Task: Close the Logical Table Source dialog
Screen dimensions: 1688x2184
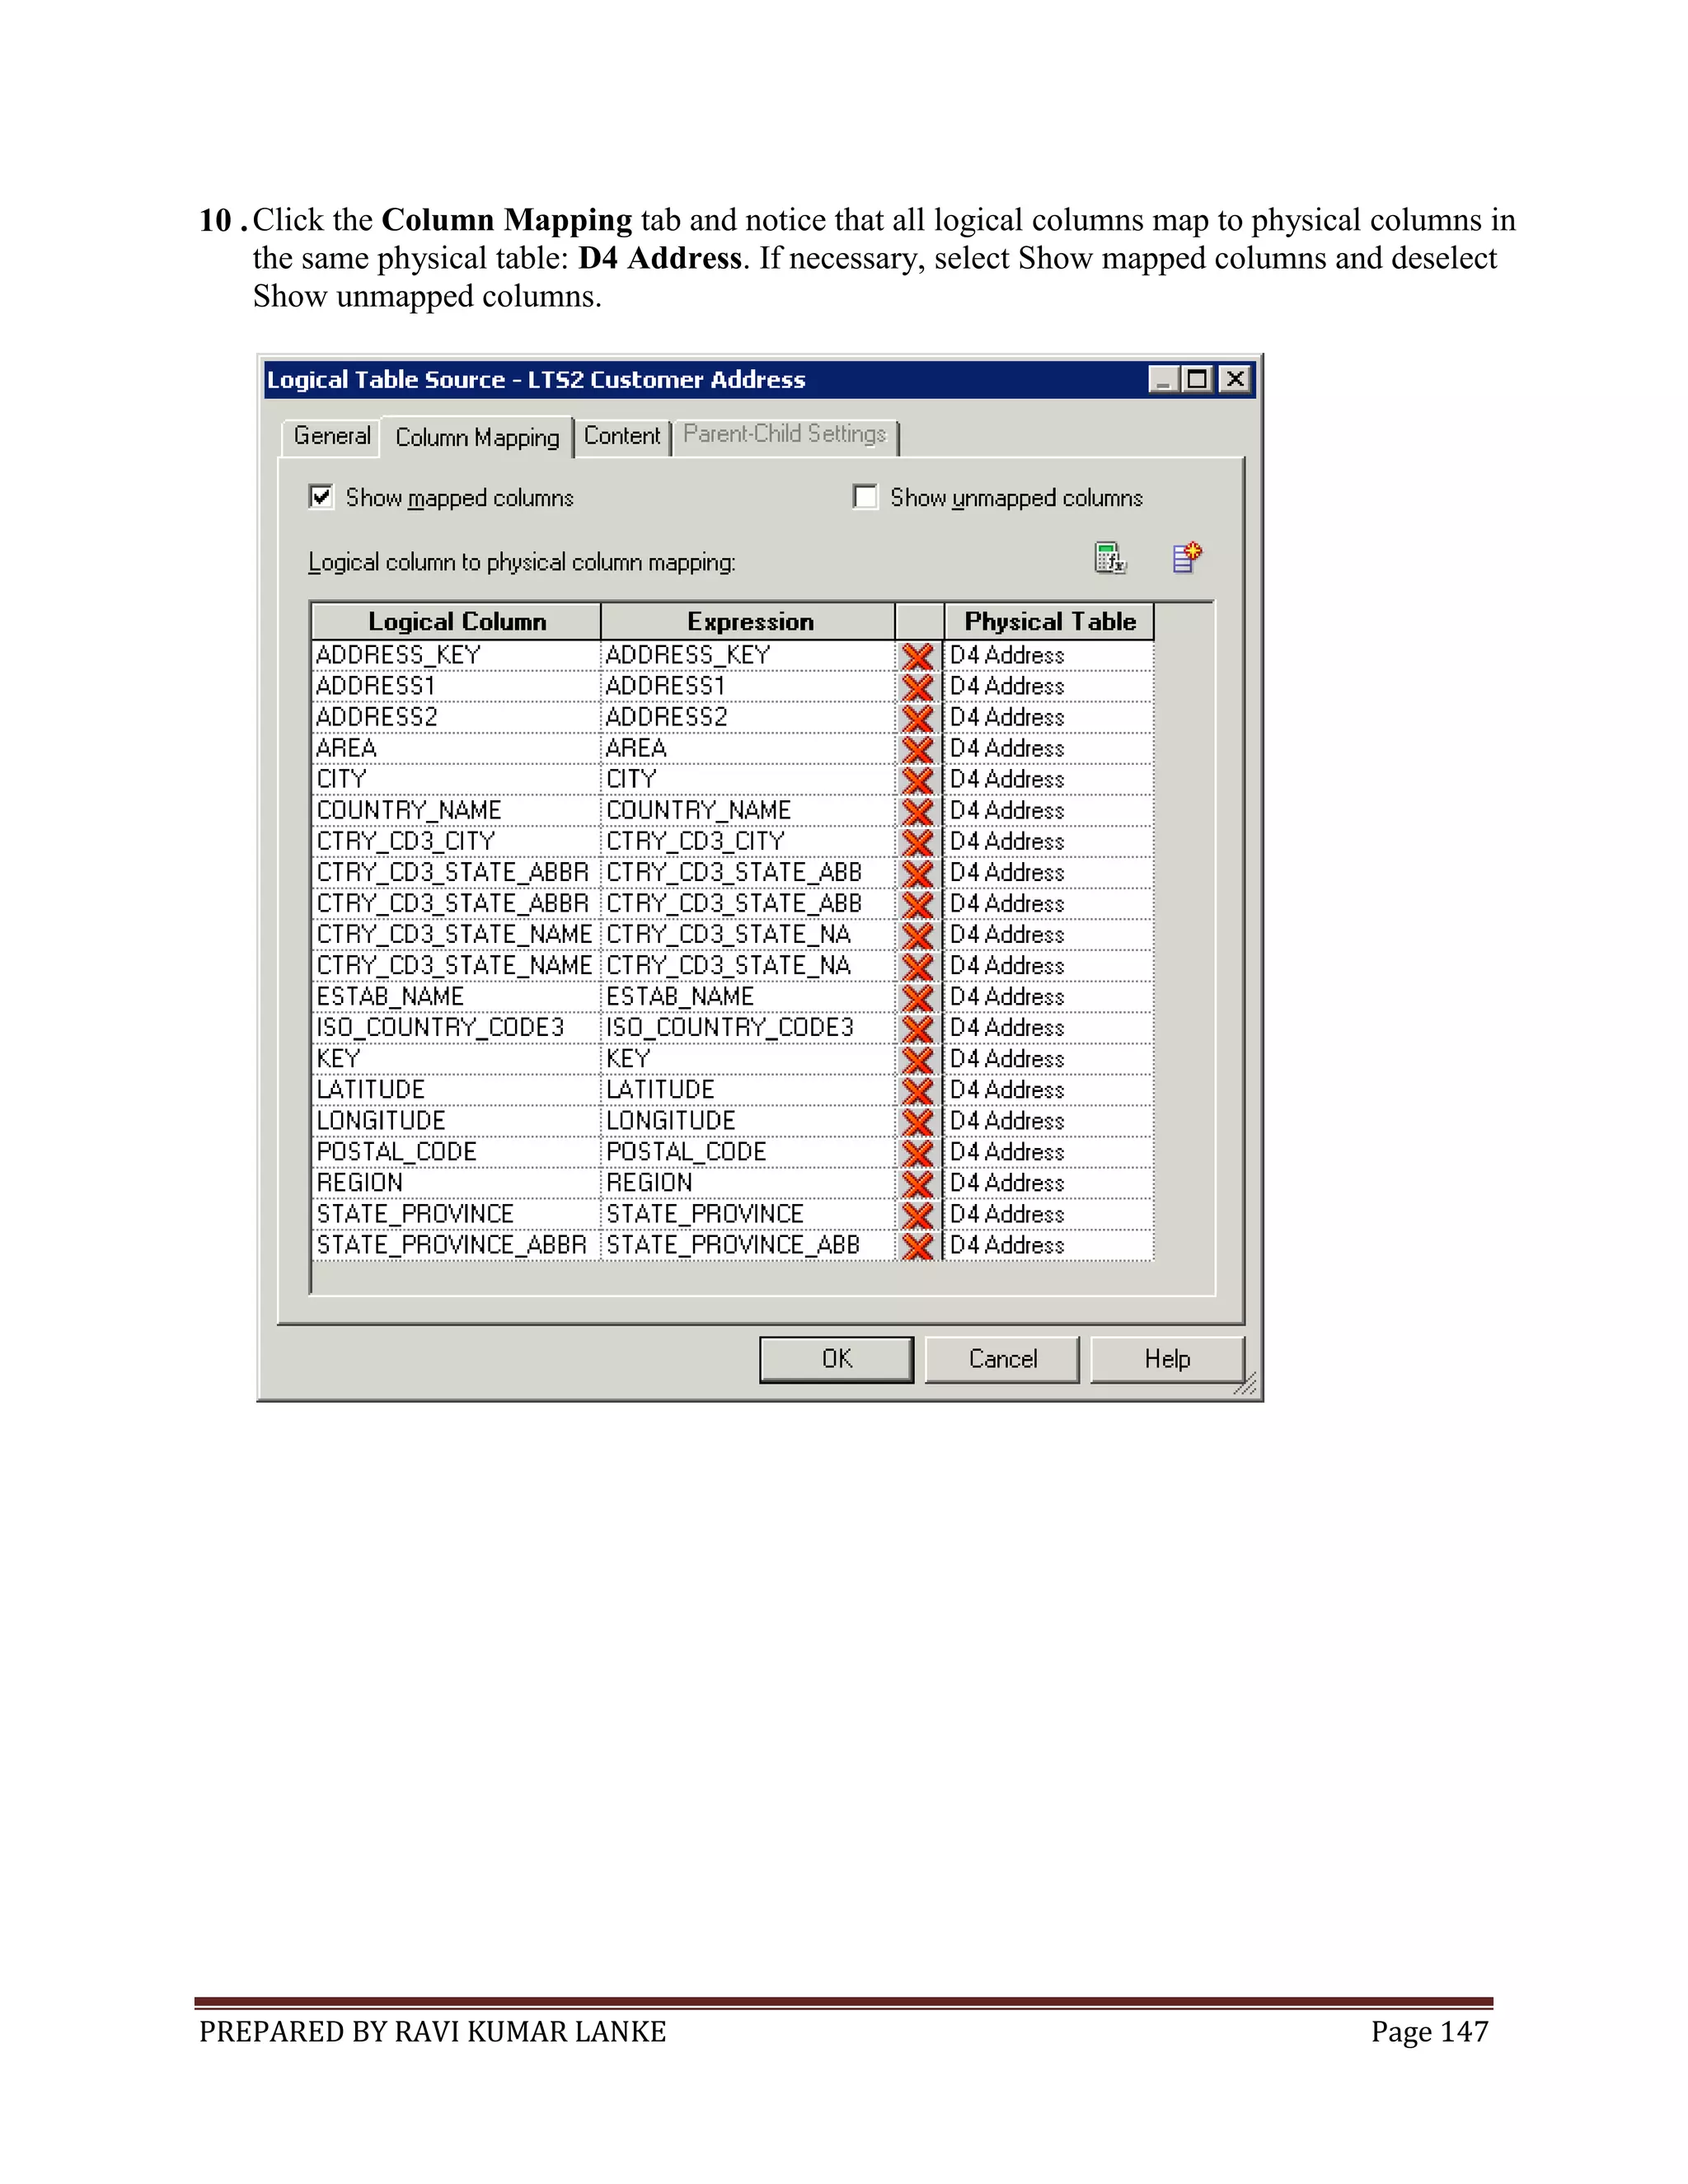Action: (1235, 379)
